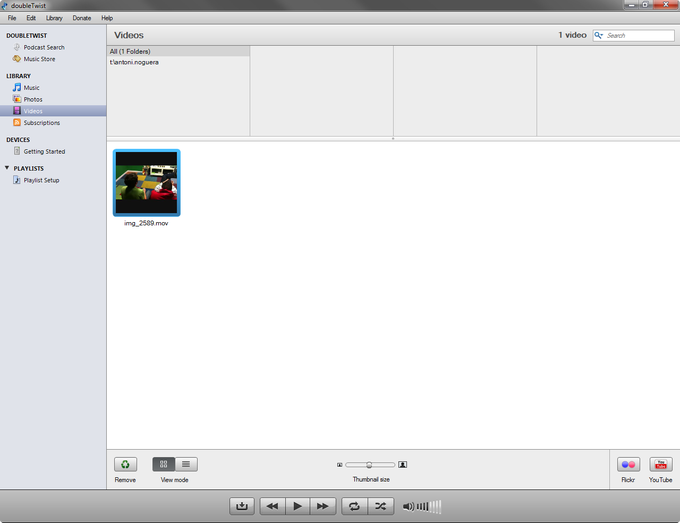Open Subscriptions in library
680x523 pixels.
pyautogui.click(x=42, y=123)
